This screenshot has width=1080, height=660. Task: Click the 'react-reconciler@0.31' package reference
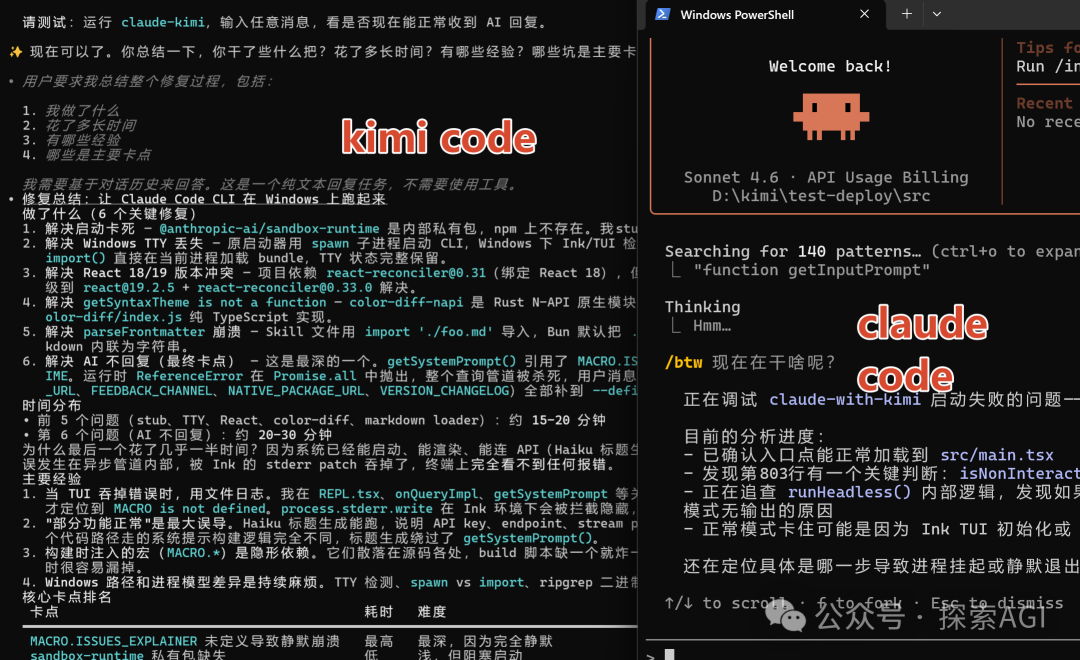coord(404,272)
